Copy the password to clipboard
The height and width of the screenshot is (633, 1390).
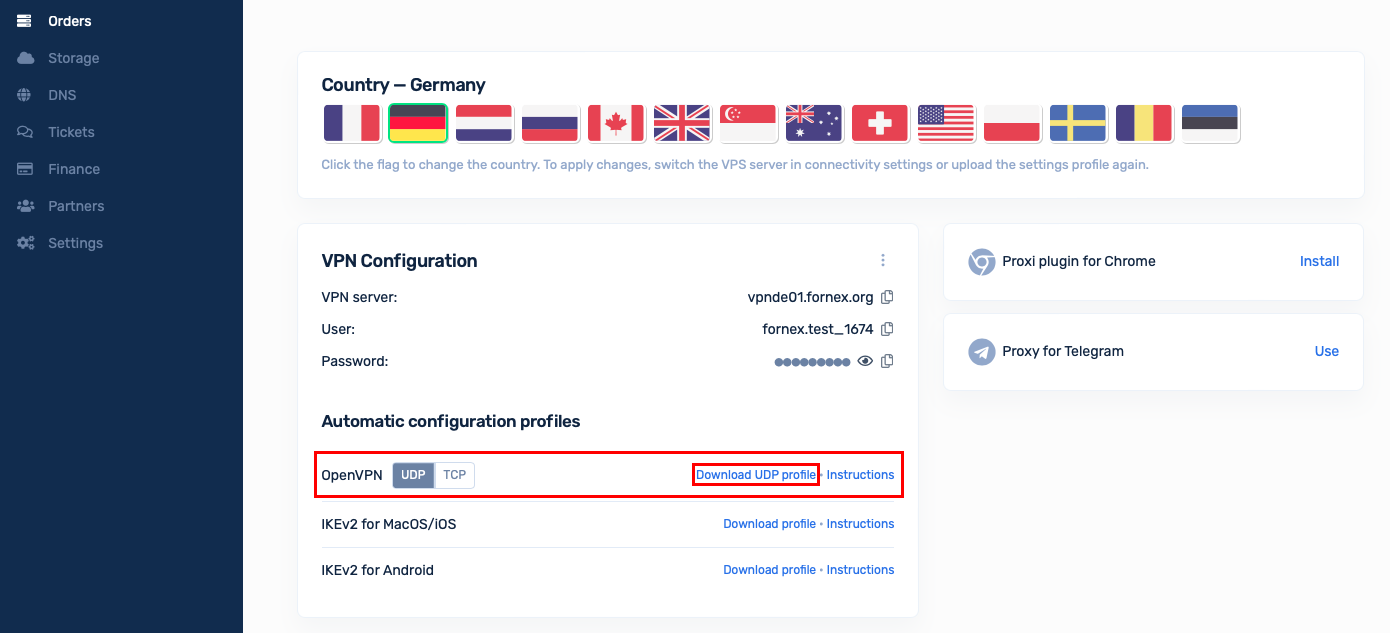(887, 361)
